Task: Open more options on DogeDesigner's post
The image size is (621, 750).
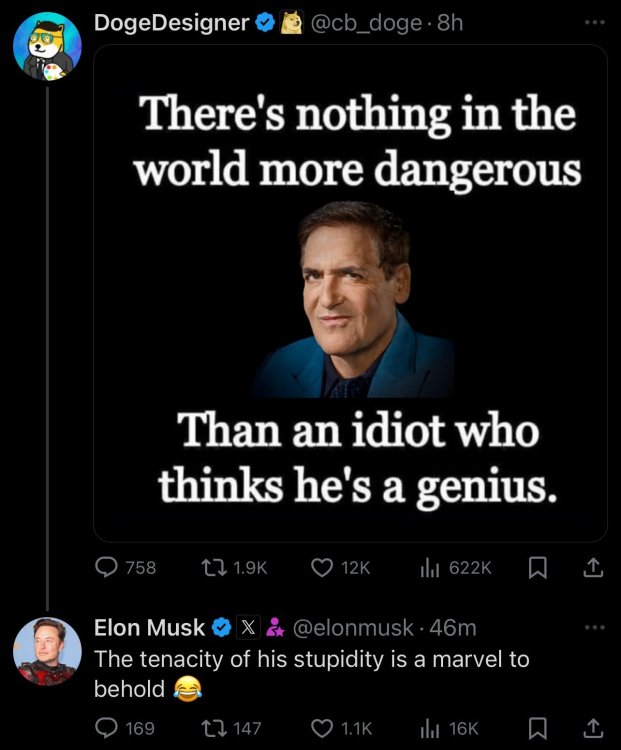Action: click(594, 22)
